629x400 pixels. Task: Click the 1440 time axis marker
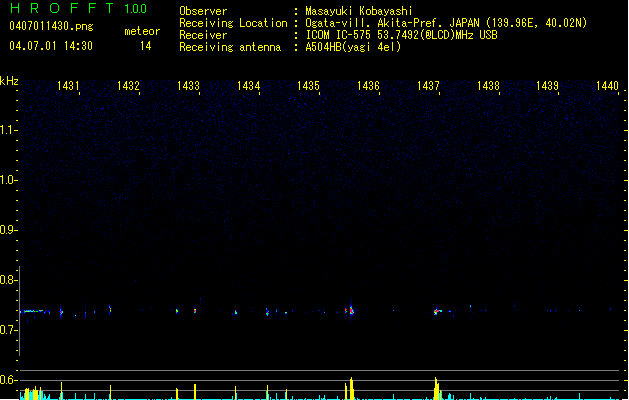click(607, 86)
